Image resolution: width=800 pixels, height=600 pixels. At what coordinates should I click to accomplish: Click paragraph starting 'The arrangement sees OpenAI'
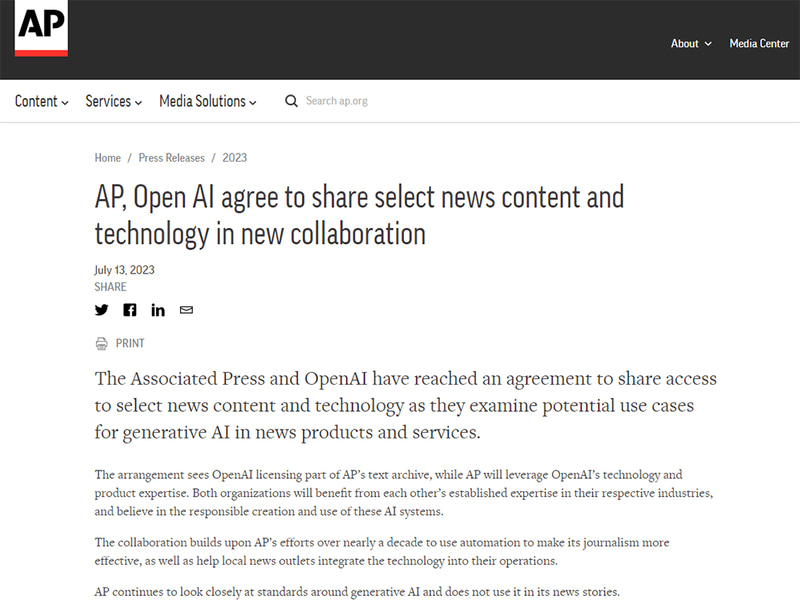pyautogui.click(x=404, y=493)
